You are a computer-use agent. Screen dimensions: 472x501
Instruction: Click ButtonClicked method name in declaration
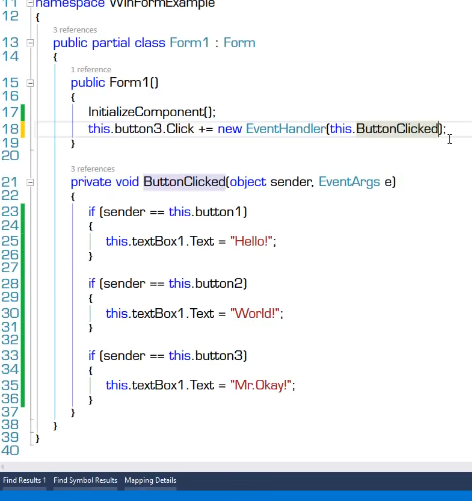click(x=184, y=182)
